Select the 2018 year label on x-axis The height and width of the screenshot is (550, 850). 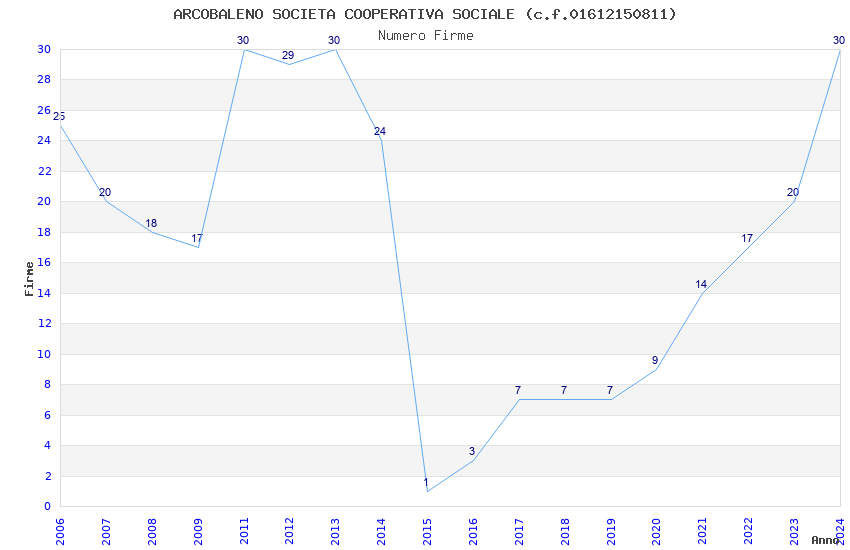(565, 531)
